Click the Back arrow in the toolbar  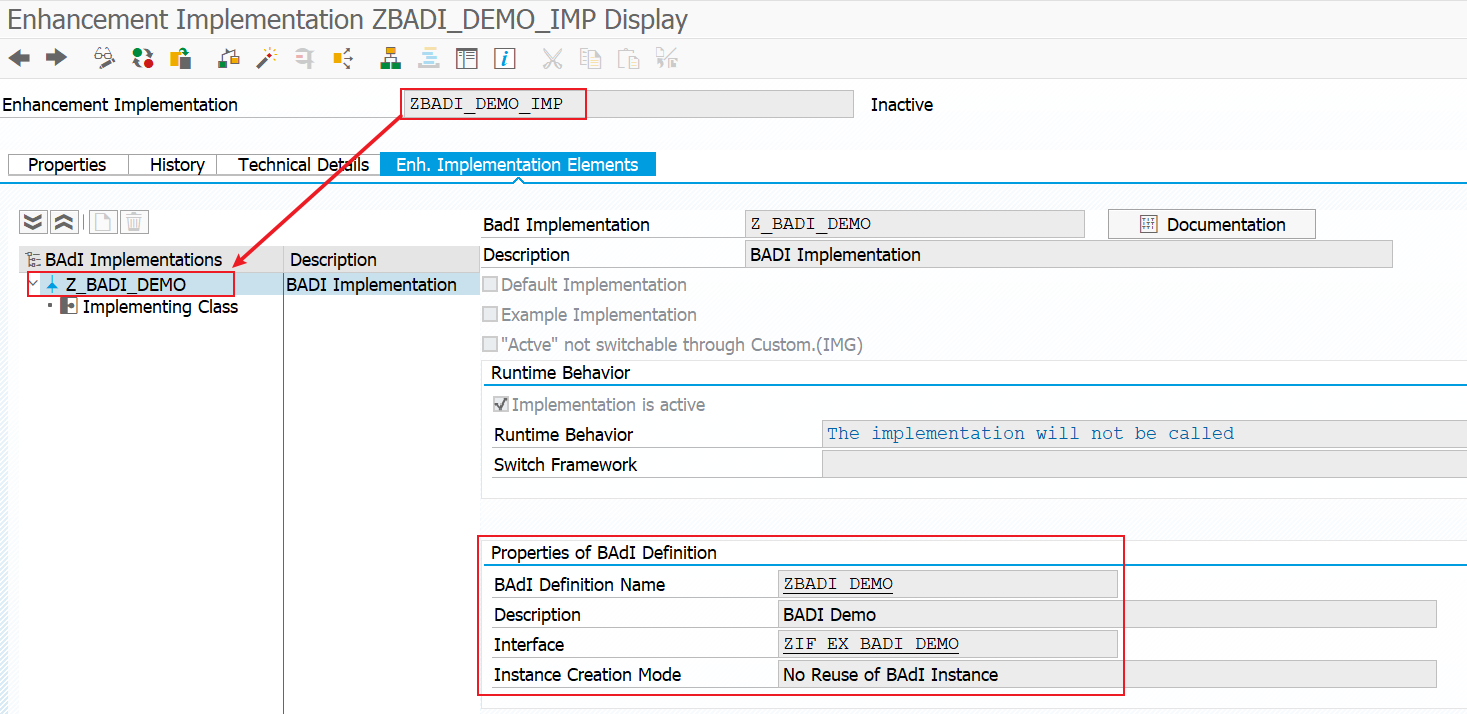tap(19, 58)
